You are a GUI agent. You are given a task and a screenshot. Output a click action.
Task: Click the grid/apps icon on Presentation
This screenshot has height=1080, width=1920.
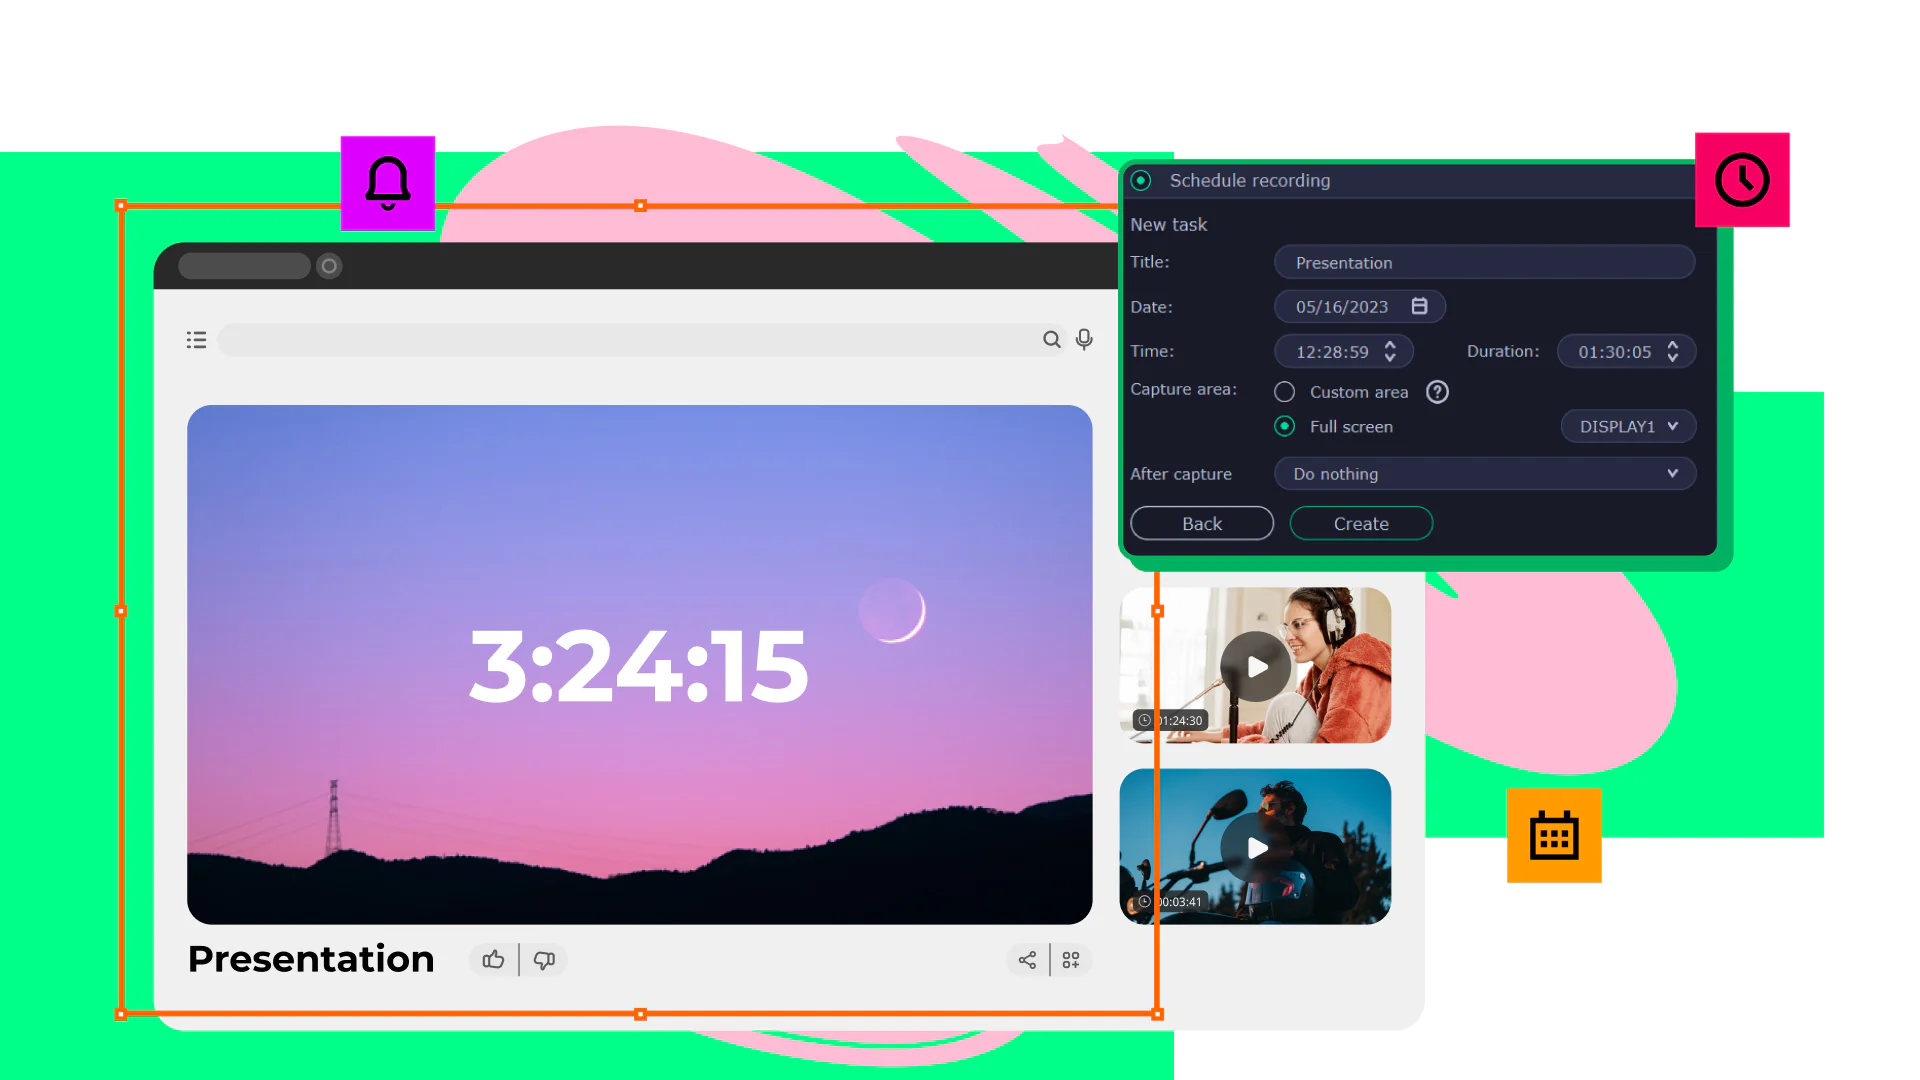[1071, 960]
